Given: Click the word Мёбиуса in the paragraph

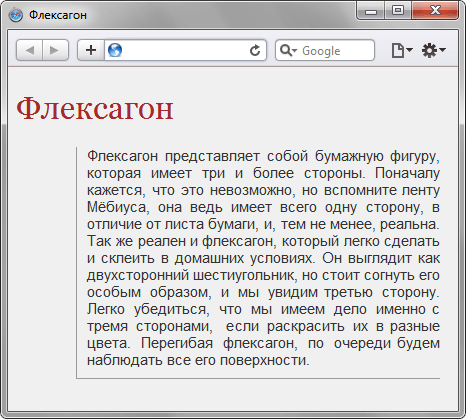Looking at the screenshot, I should (116, 207).
